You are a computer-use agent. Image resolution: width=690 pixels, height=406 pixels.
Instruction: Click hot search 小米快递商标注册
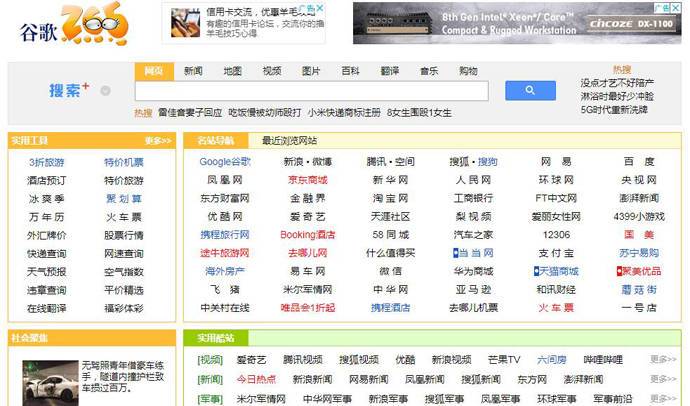click(344, 113)
